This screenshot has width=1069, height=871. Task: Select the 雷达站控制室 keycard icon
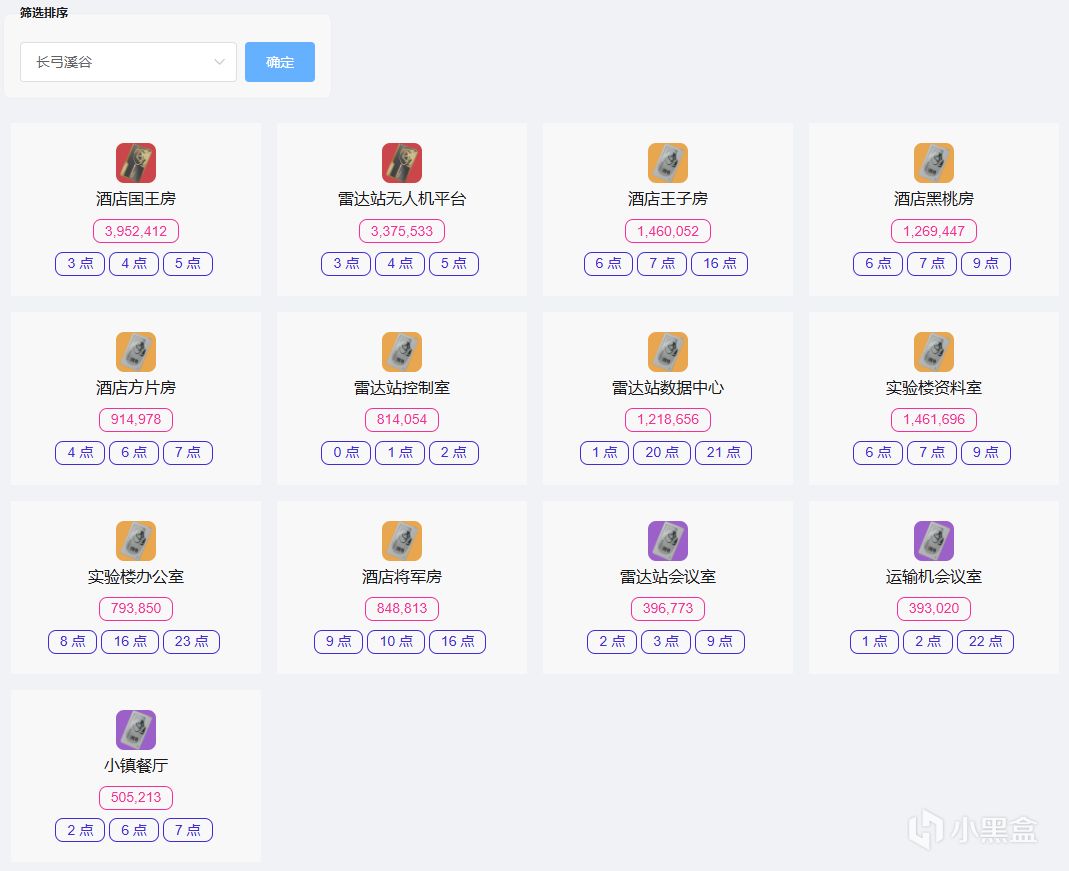point(402,352)
